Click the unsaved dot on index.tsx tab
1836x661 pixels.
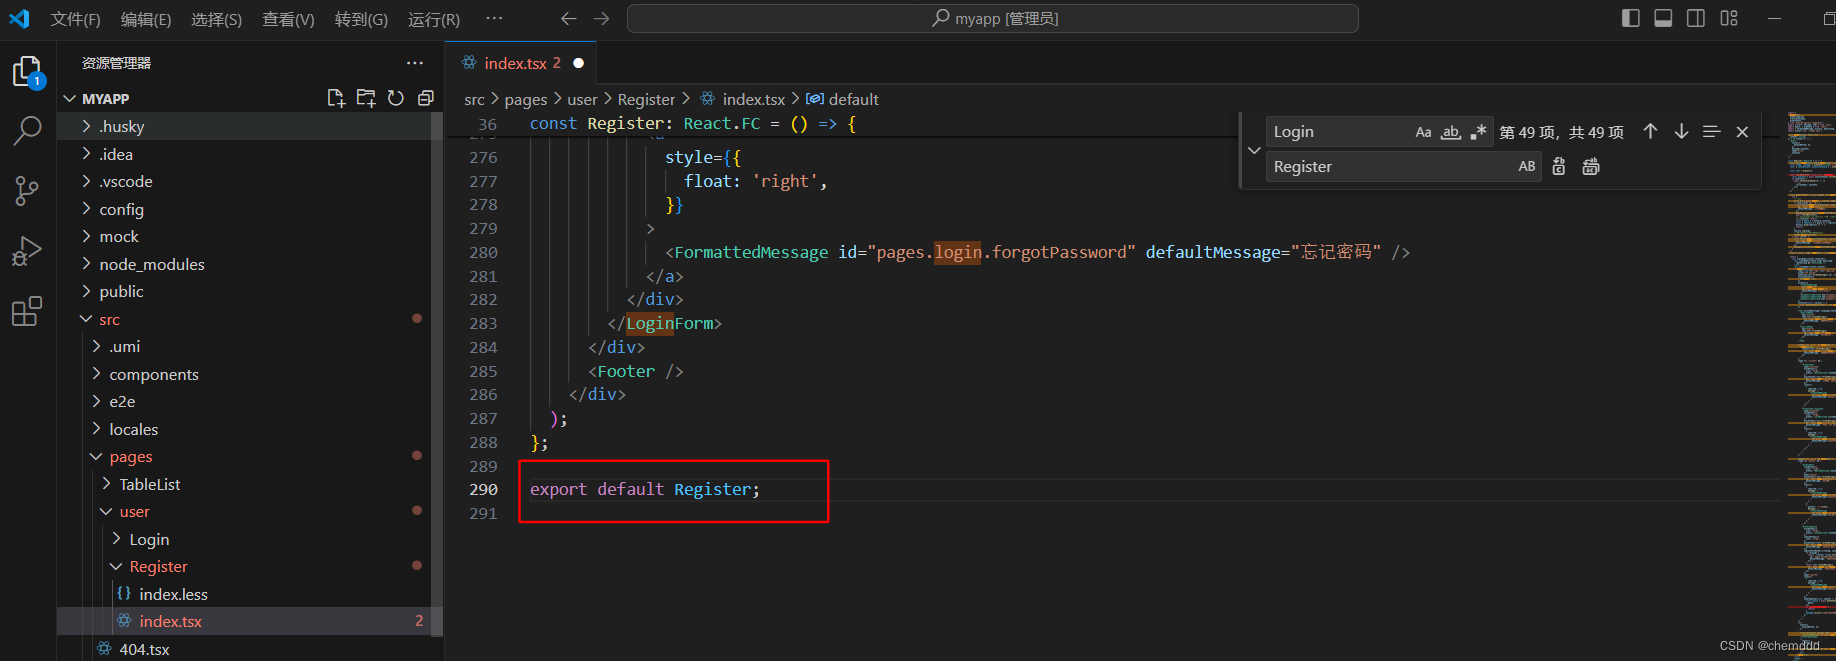pos(578,63)
